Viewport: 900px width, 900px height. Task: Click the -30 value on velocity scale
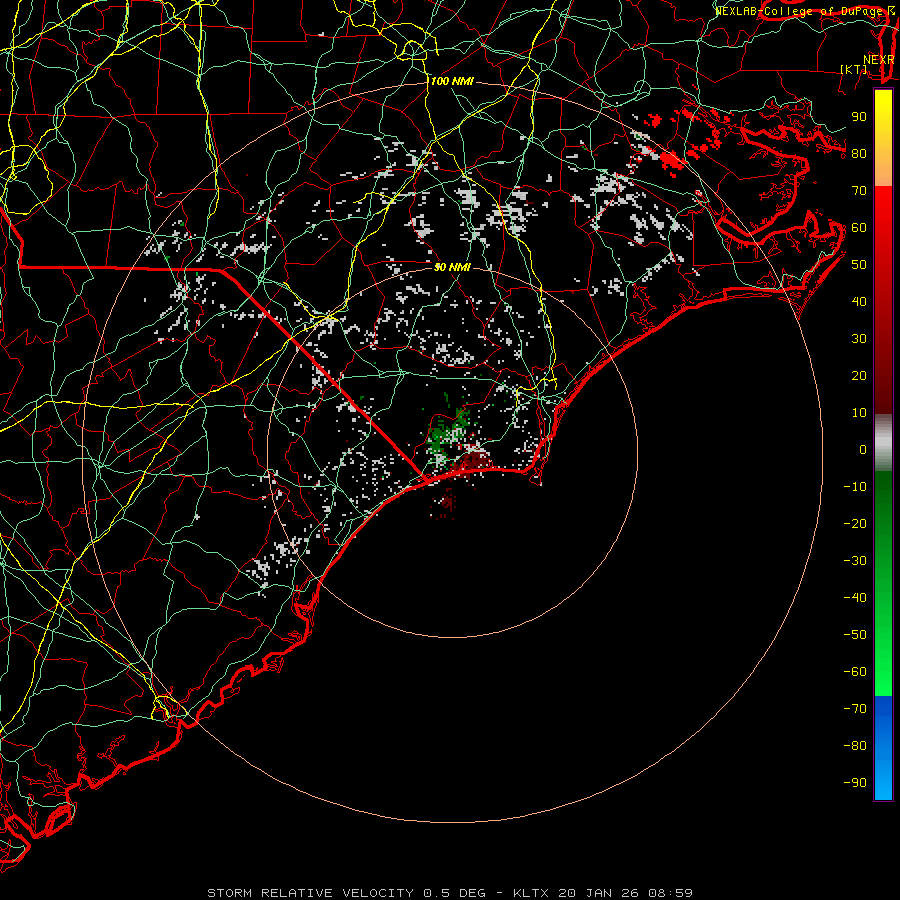point(855,561)
